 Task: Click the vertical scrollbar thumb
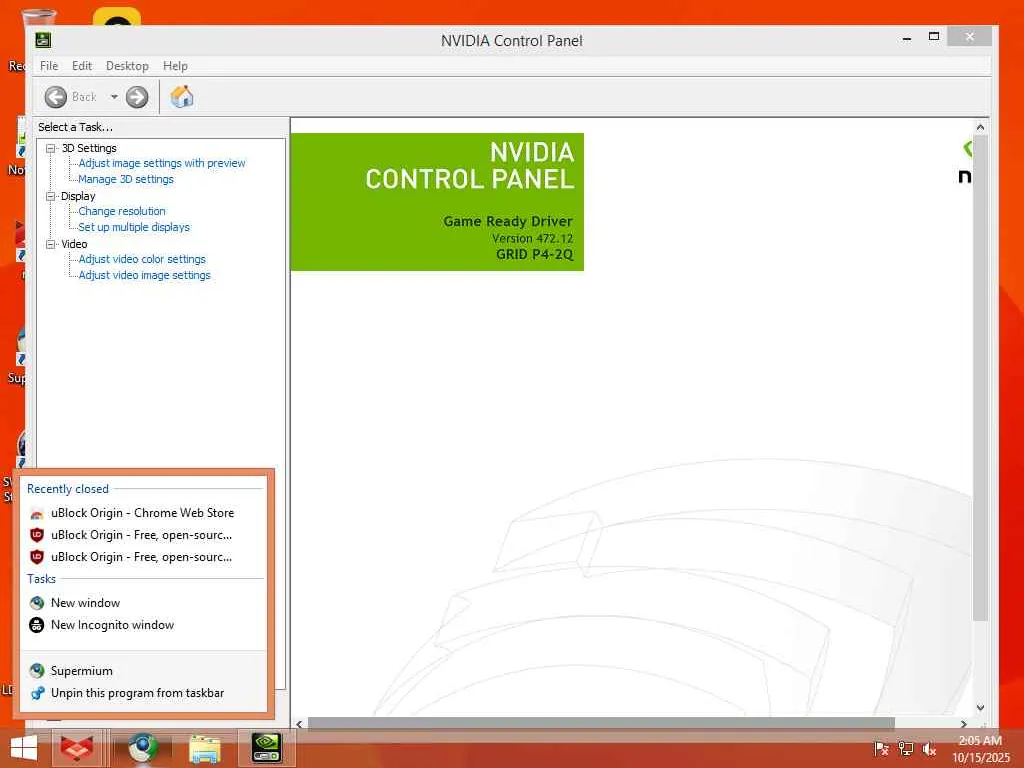(980, 377)
